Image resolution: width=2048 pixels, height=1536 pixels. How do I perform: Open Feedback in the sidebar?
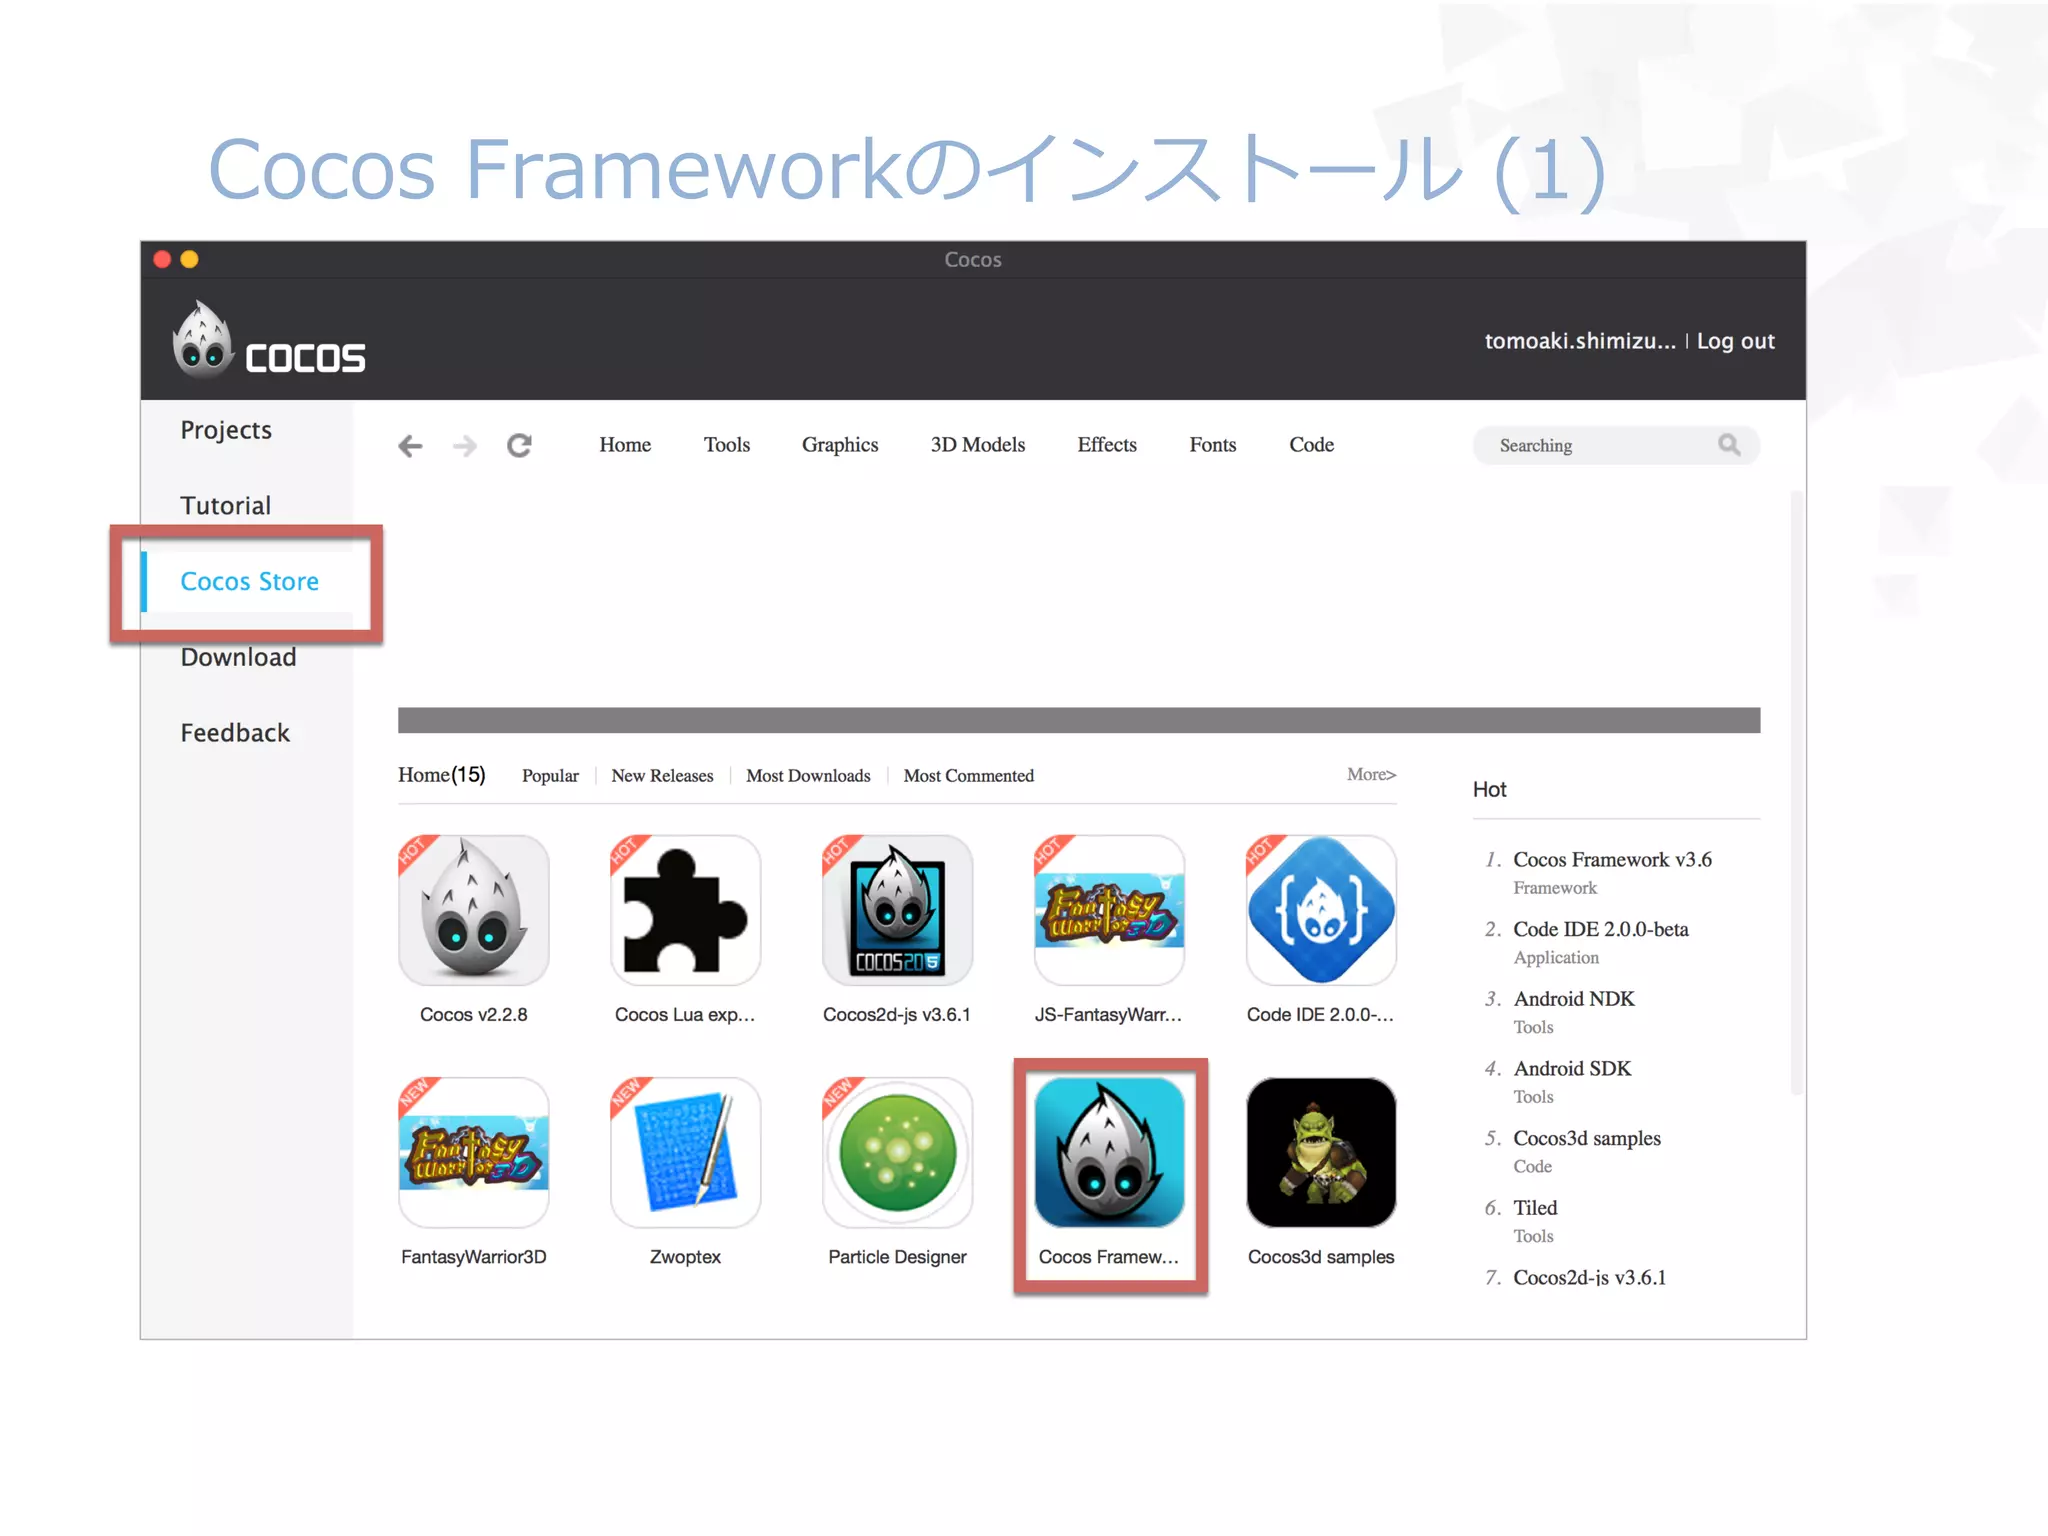coord(235,733)
